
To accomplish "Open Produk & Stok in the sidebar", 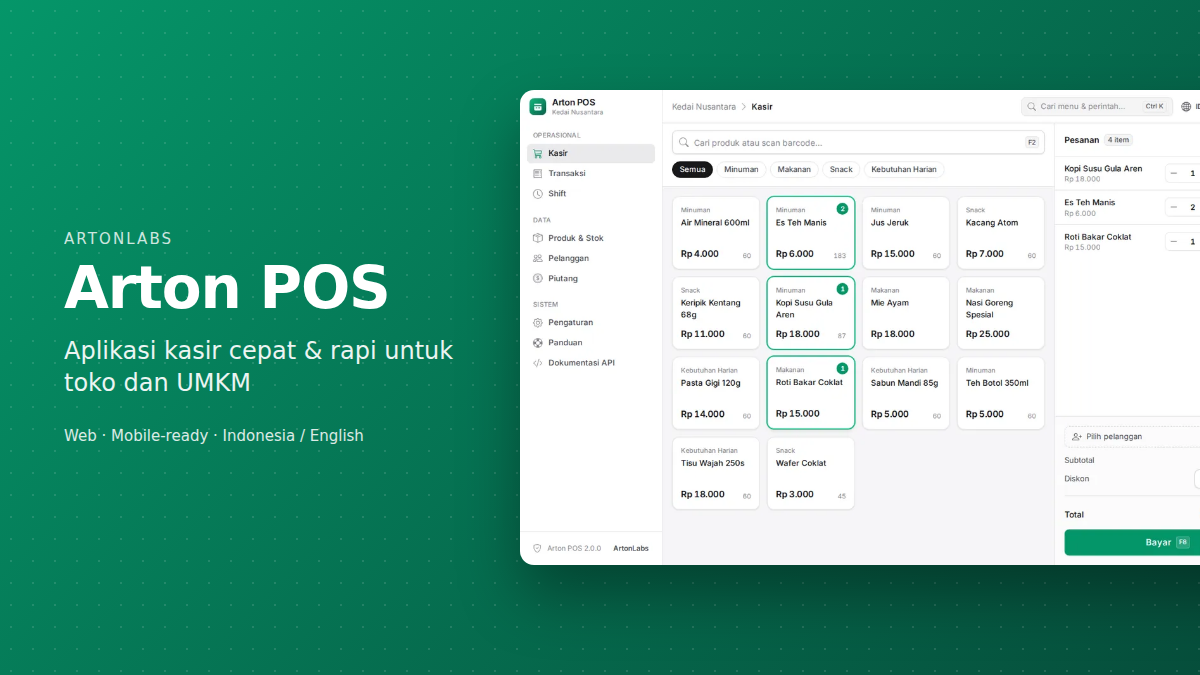I will point(591,238).
